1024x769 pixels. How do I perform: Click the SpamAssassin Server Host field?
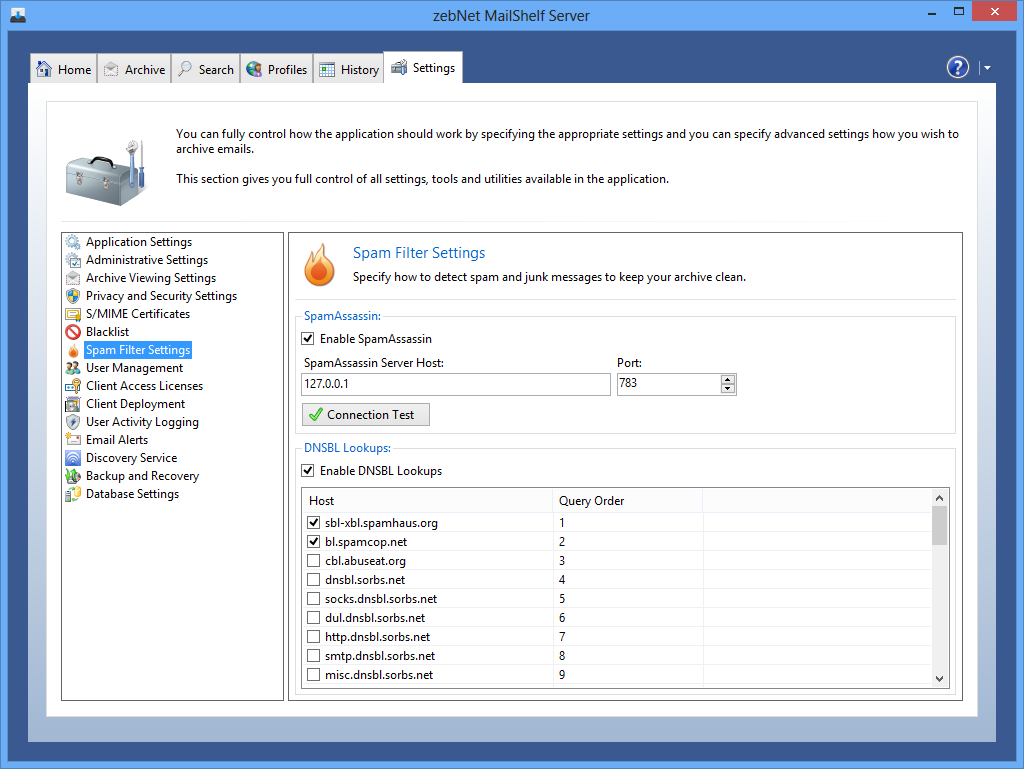tap(455, 385)
